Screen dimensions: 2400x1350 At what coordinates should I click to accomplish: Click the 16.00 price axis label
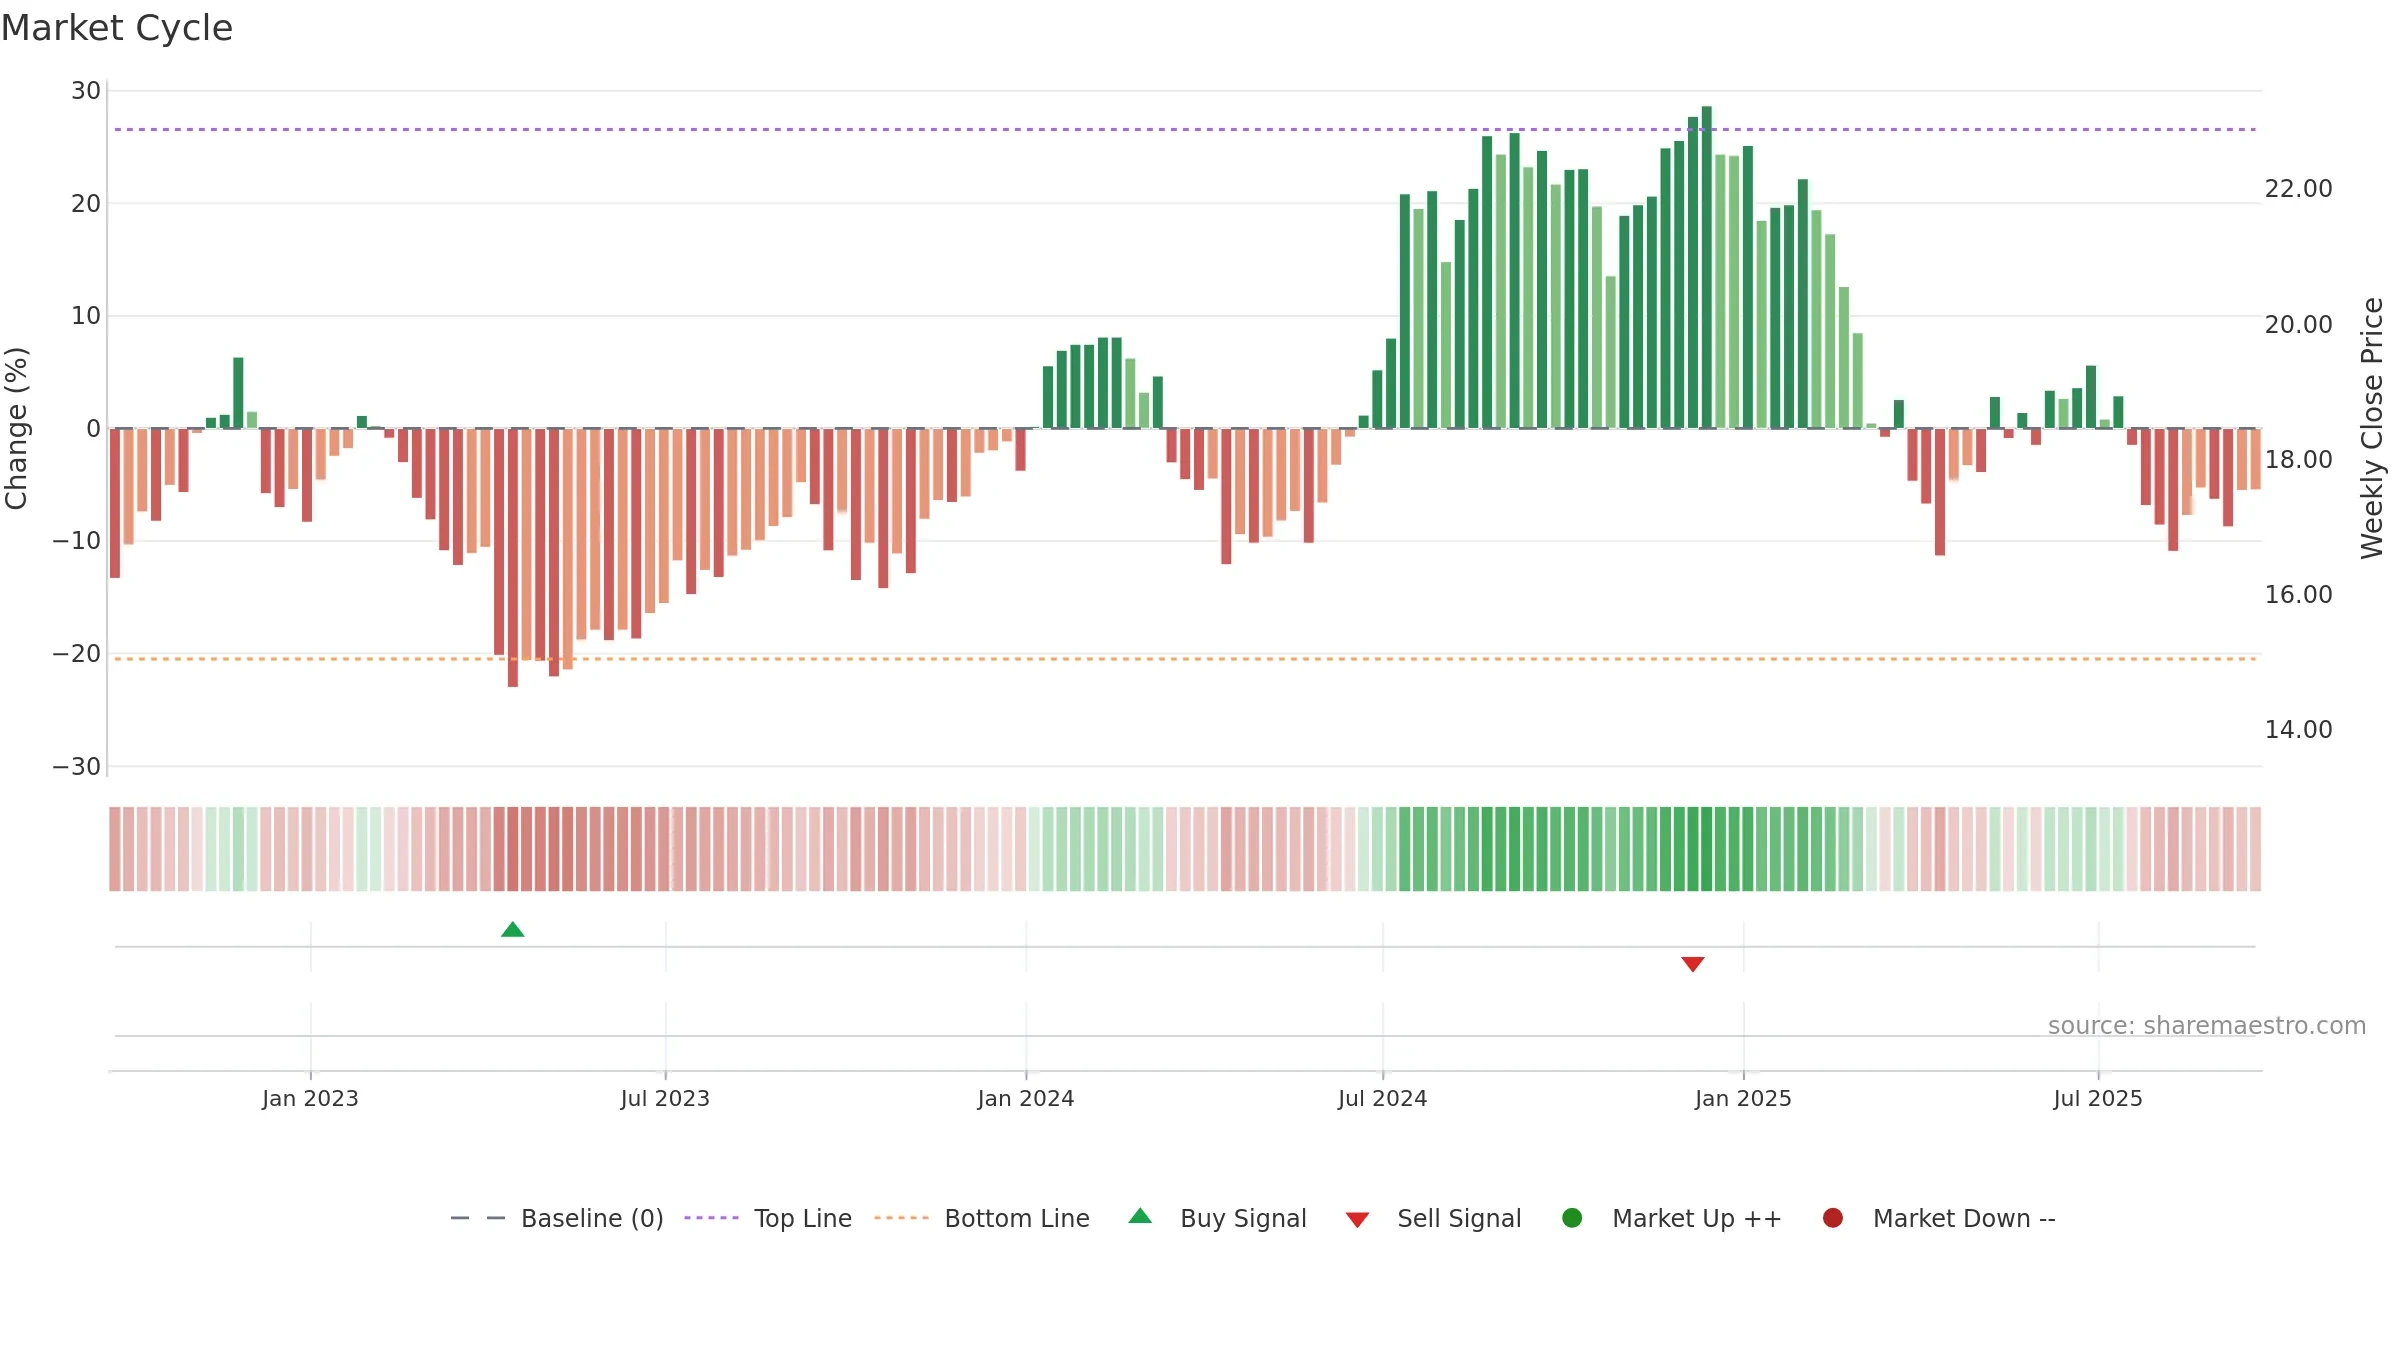pos(2298,595)
